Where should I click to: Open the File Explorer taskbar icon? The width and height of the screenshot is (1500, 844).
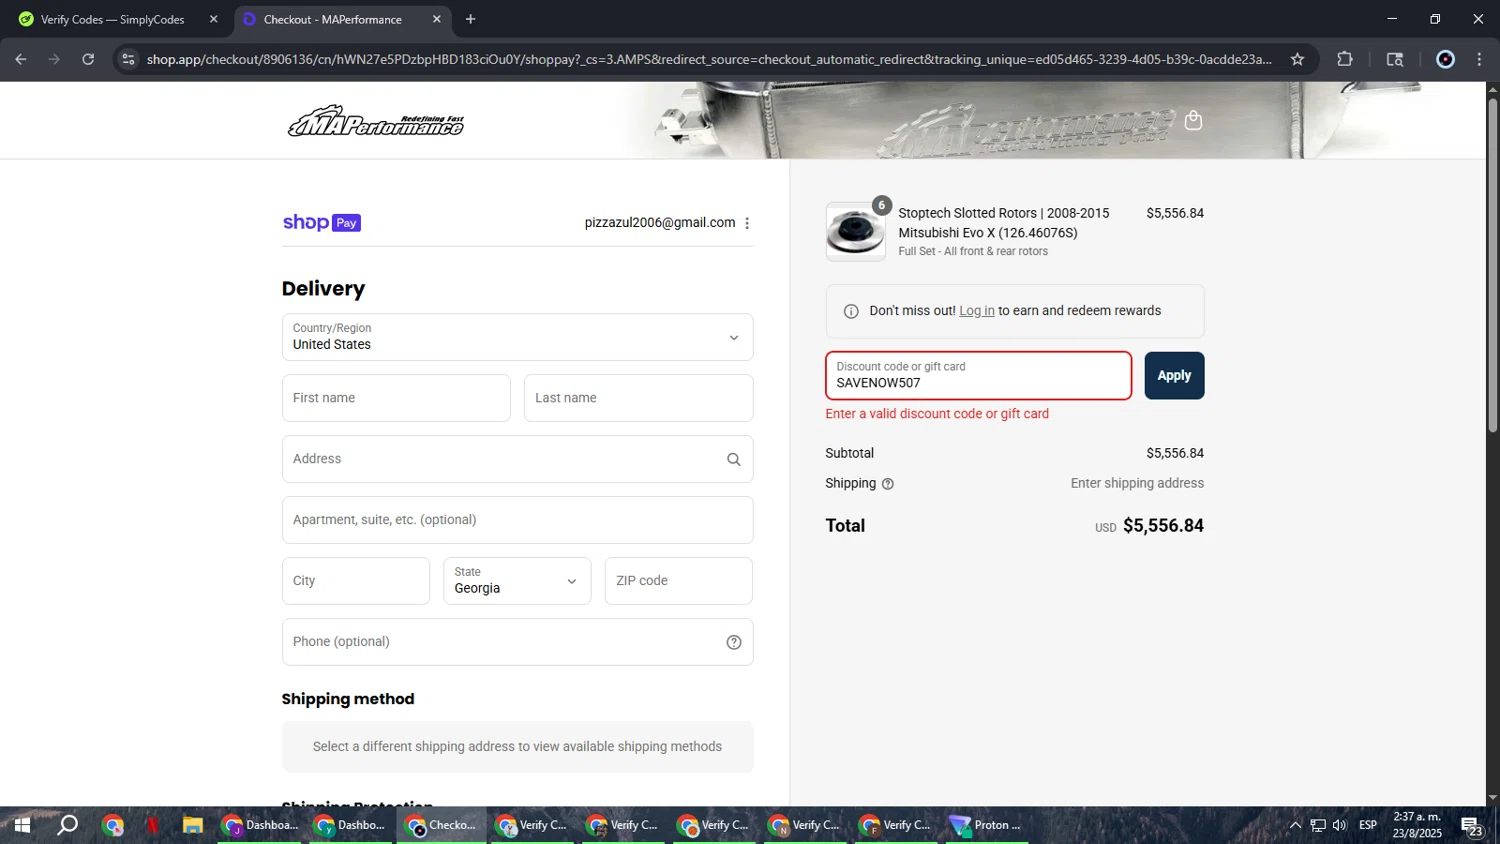point(192,825)
